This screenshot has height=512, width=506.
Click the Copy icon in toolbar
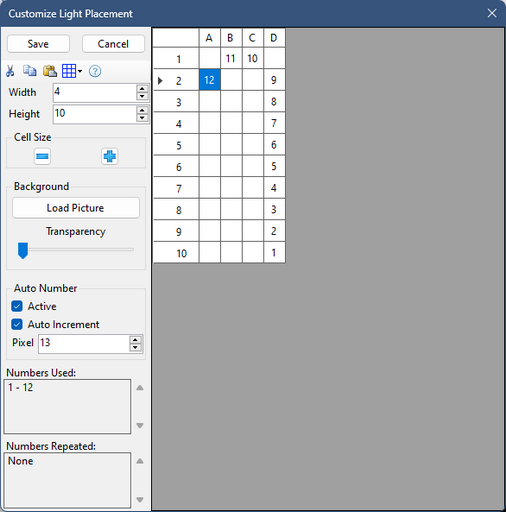pyautogui.click(x=30, y=71)
